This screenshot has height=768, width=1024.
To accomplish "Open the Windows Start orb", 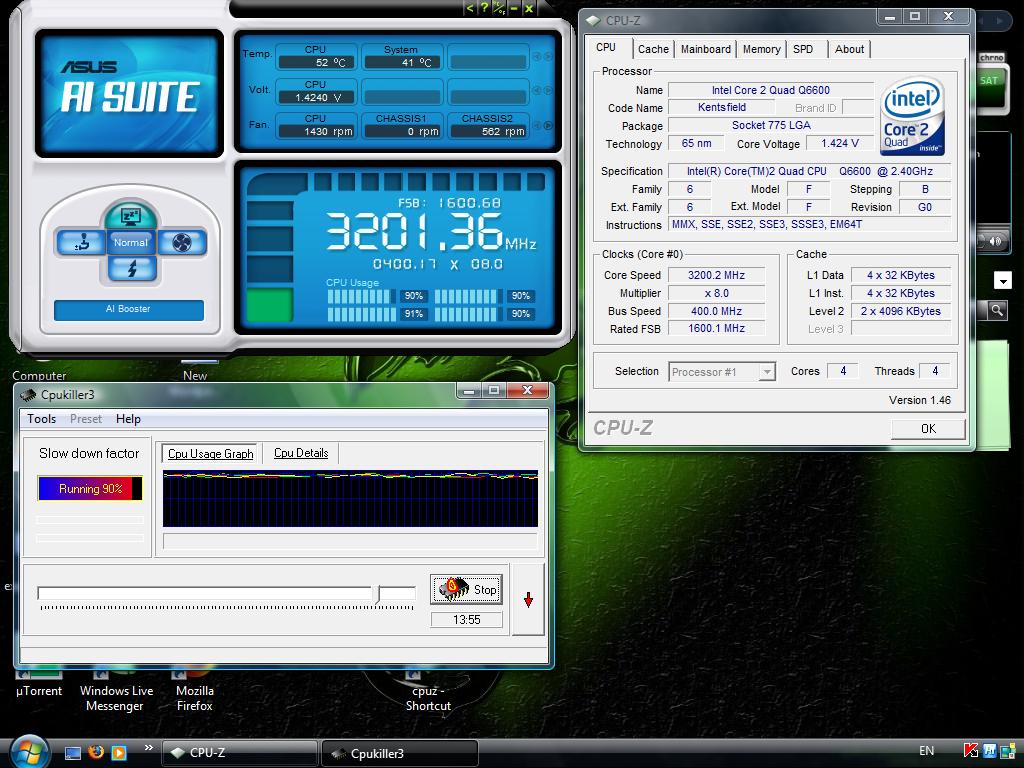I will click(30, 750).
